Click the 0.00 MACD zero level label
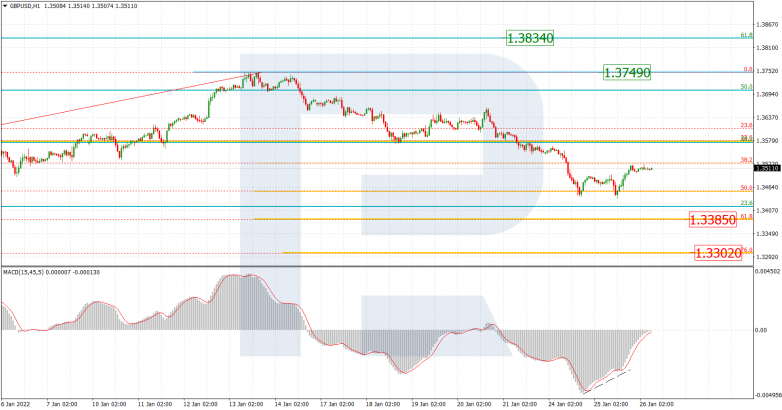 click(761, 330)
